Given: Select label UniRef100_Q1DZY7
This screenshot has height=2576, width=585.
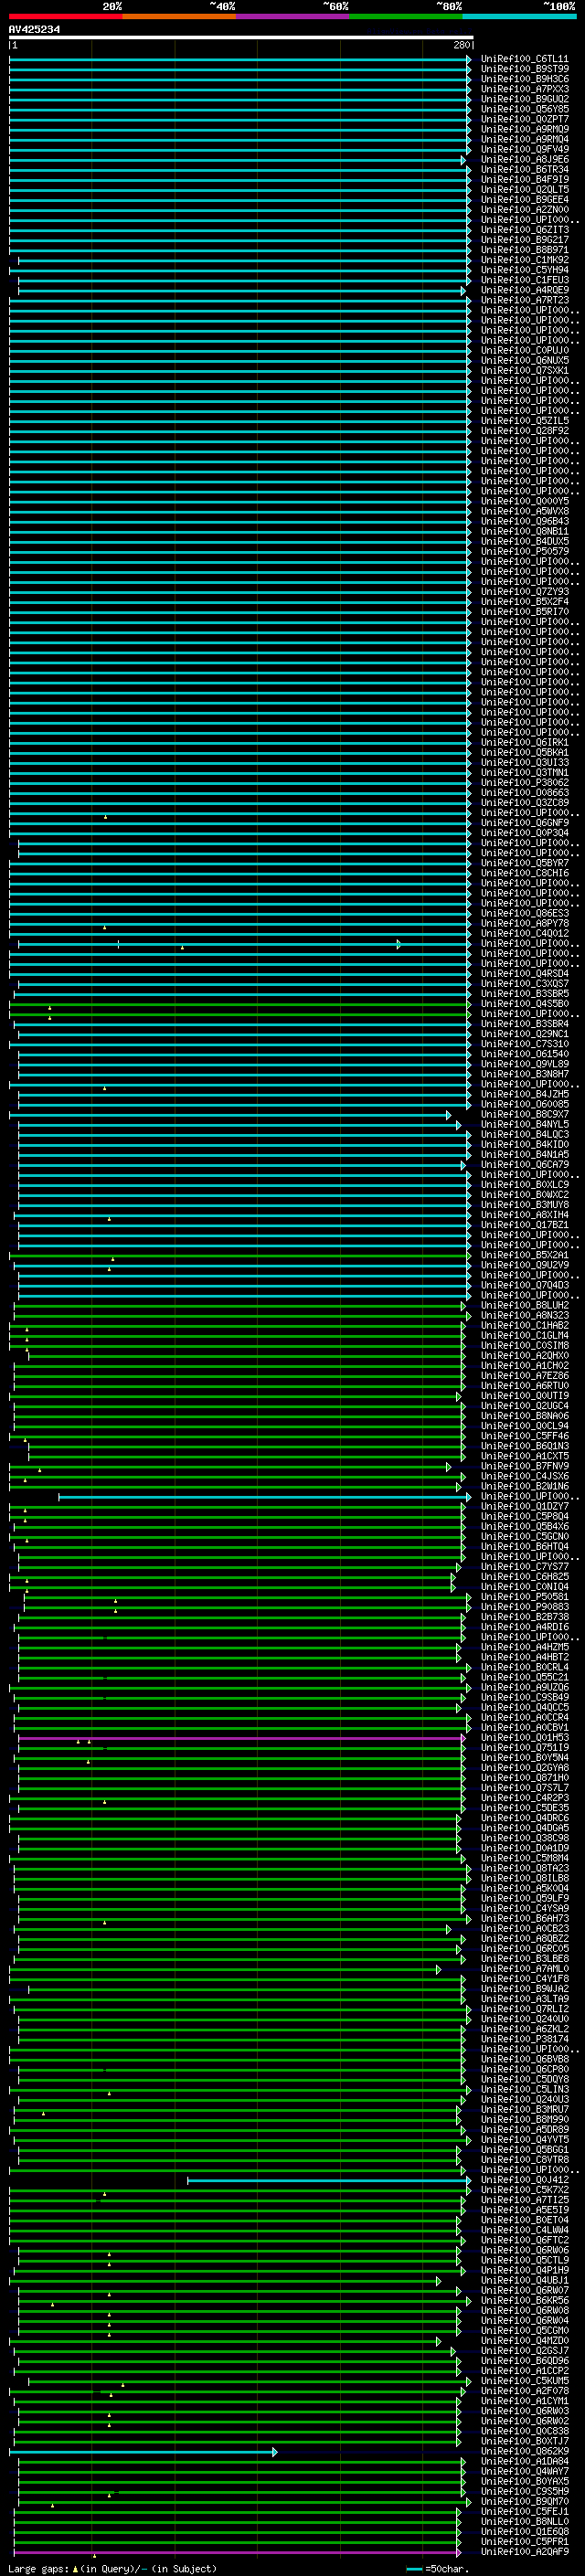Looking at the screenshot, I should [525, 1507].
